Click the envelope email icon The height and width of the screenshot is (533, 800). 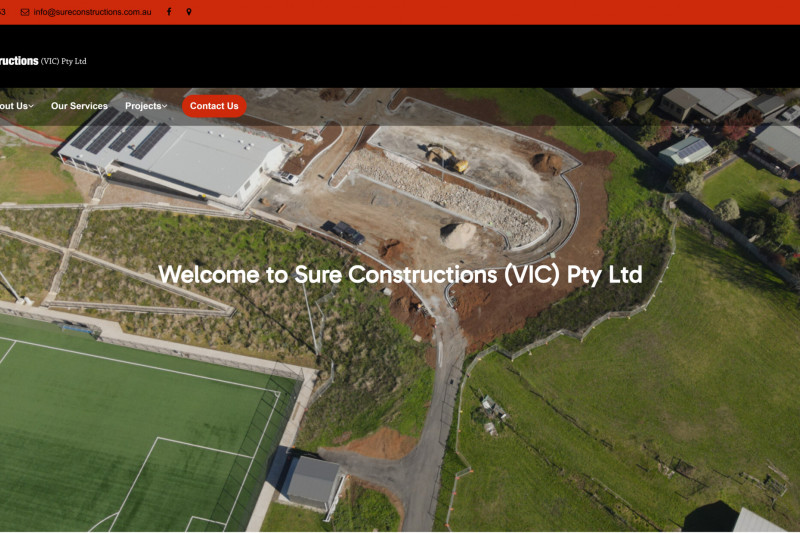point(24,12)
